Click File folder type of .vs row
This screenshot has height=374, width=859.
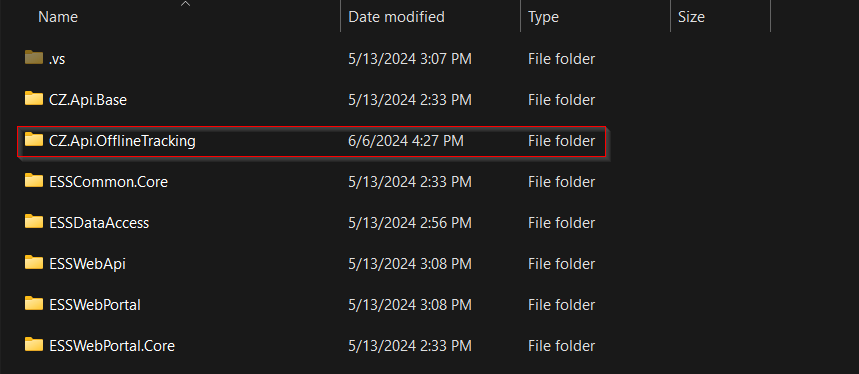pos(562,59)
